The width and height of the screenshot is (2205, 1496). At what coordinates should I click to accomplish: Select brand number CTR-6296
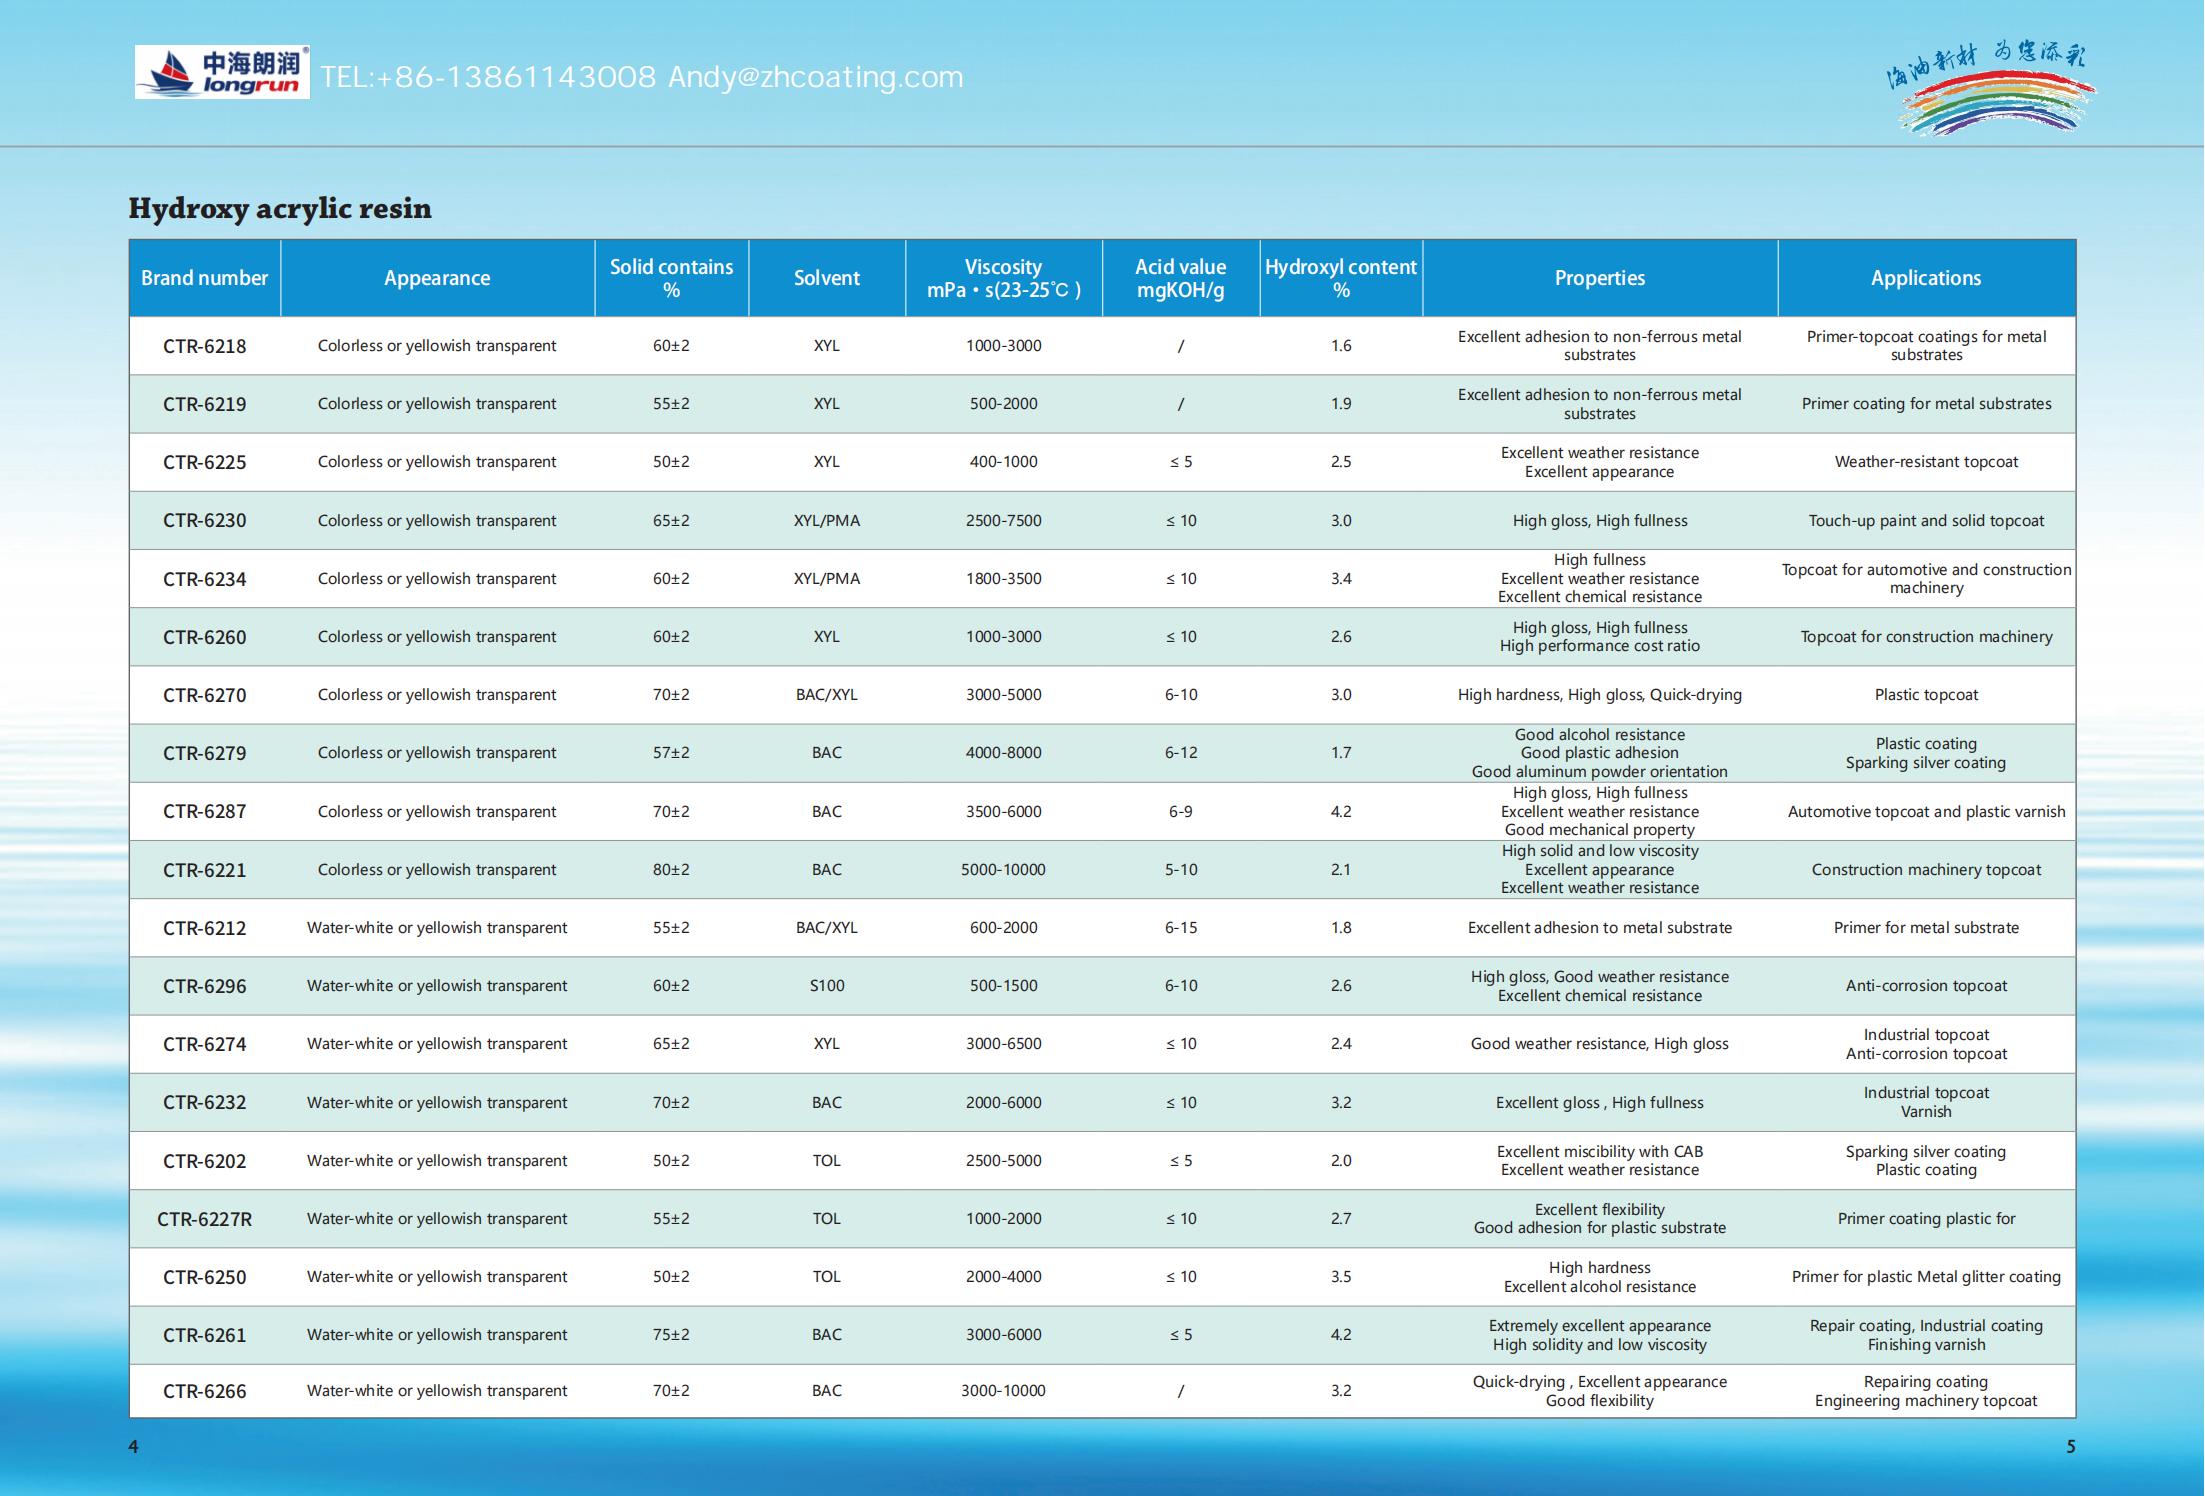click(x=204, y=986)
